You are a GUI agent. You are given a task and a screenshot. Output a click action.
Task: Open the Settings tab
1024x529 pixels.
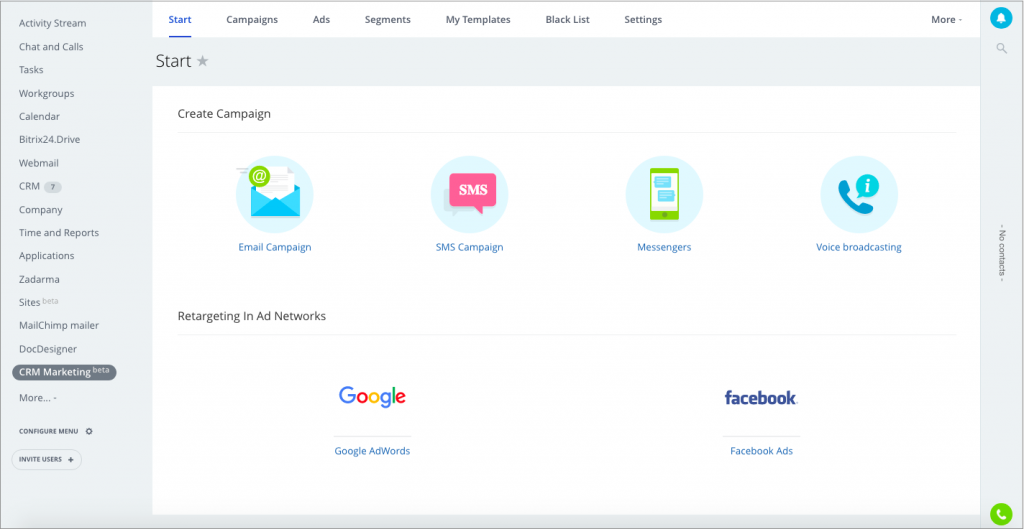[x=643, y=20]
